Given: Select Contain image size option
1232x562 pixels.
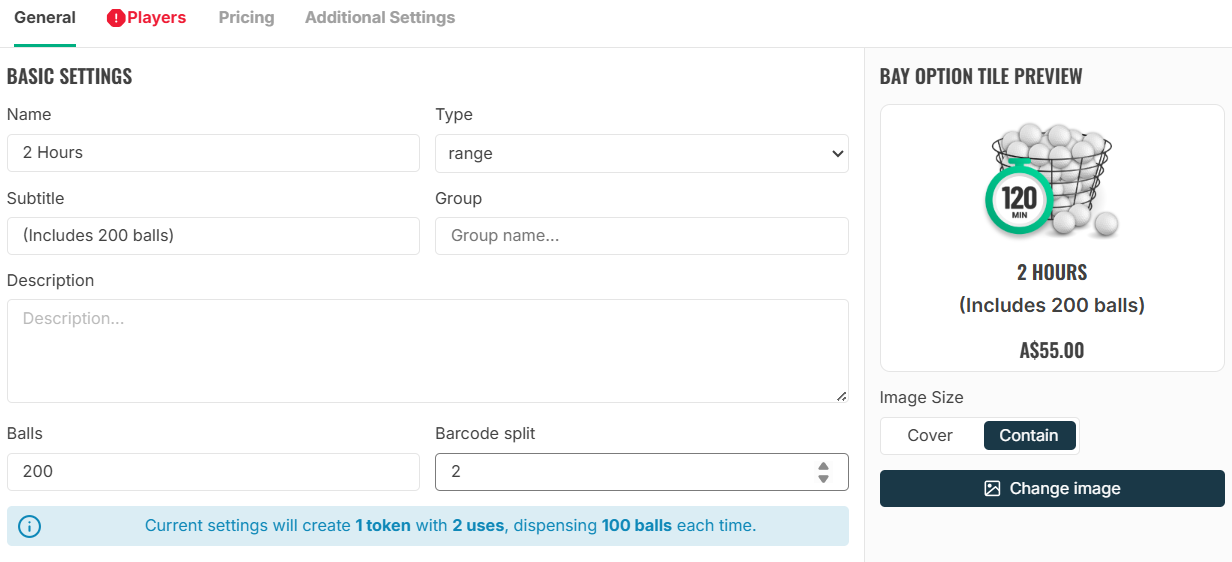Looking at the screenshot, I should (1029, 436).
